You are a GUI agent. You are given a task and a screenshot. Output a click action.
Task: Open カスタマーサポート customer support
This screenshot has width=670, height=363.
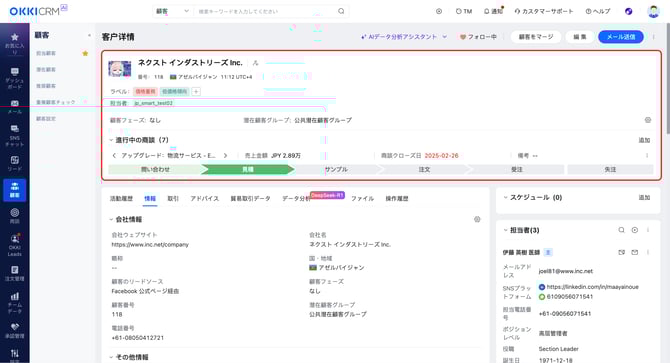544,12
